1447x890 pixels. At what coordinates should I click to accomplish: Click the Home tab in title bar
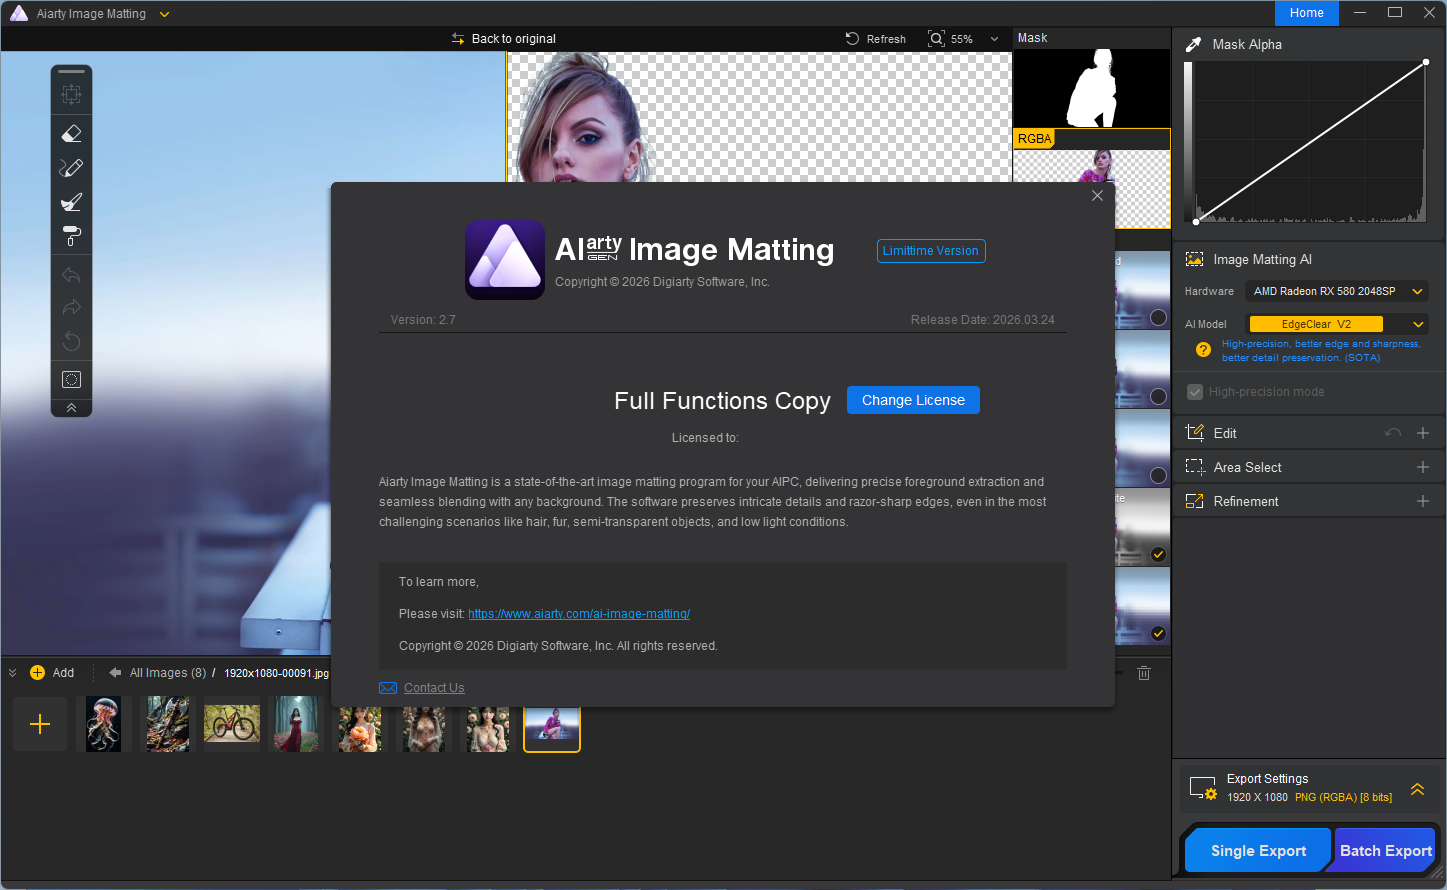click(x=1306, y=13)
